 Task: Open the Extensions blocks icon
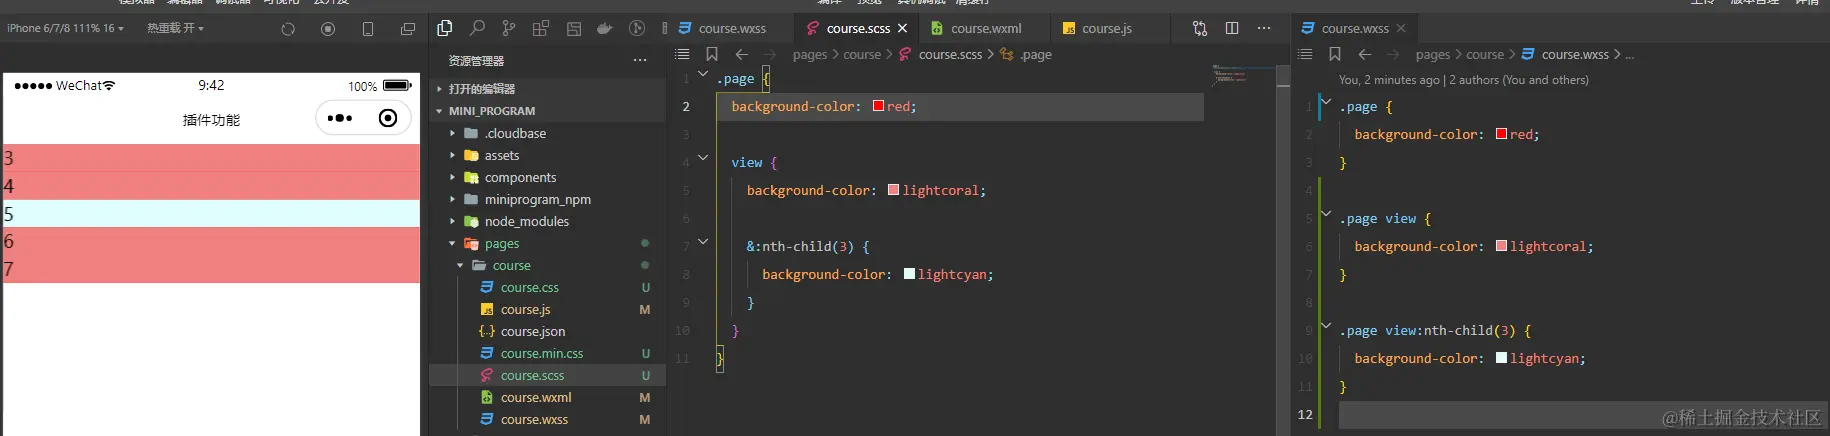click(x=541, y=28)
